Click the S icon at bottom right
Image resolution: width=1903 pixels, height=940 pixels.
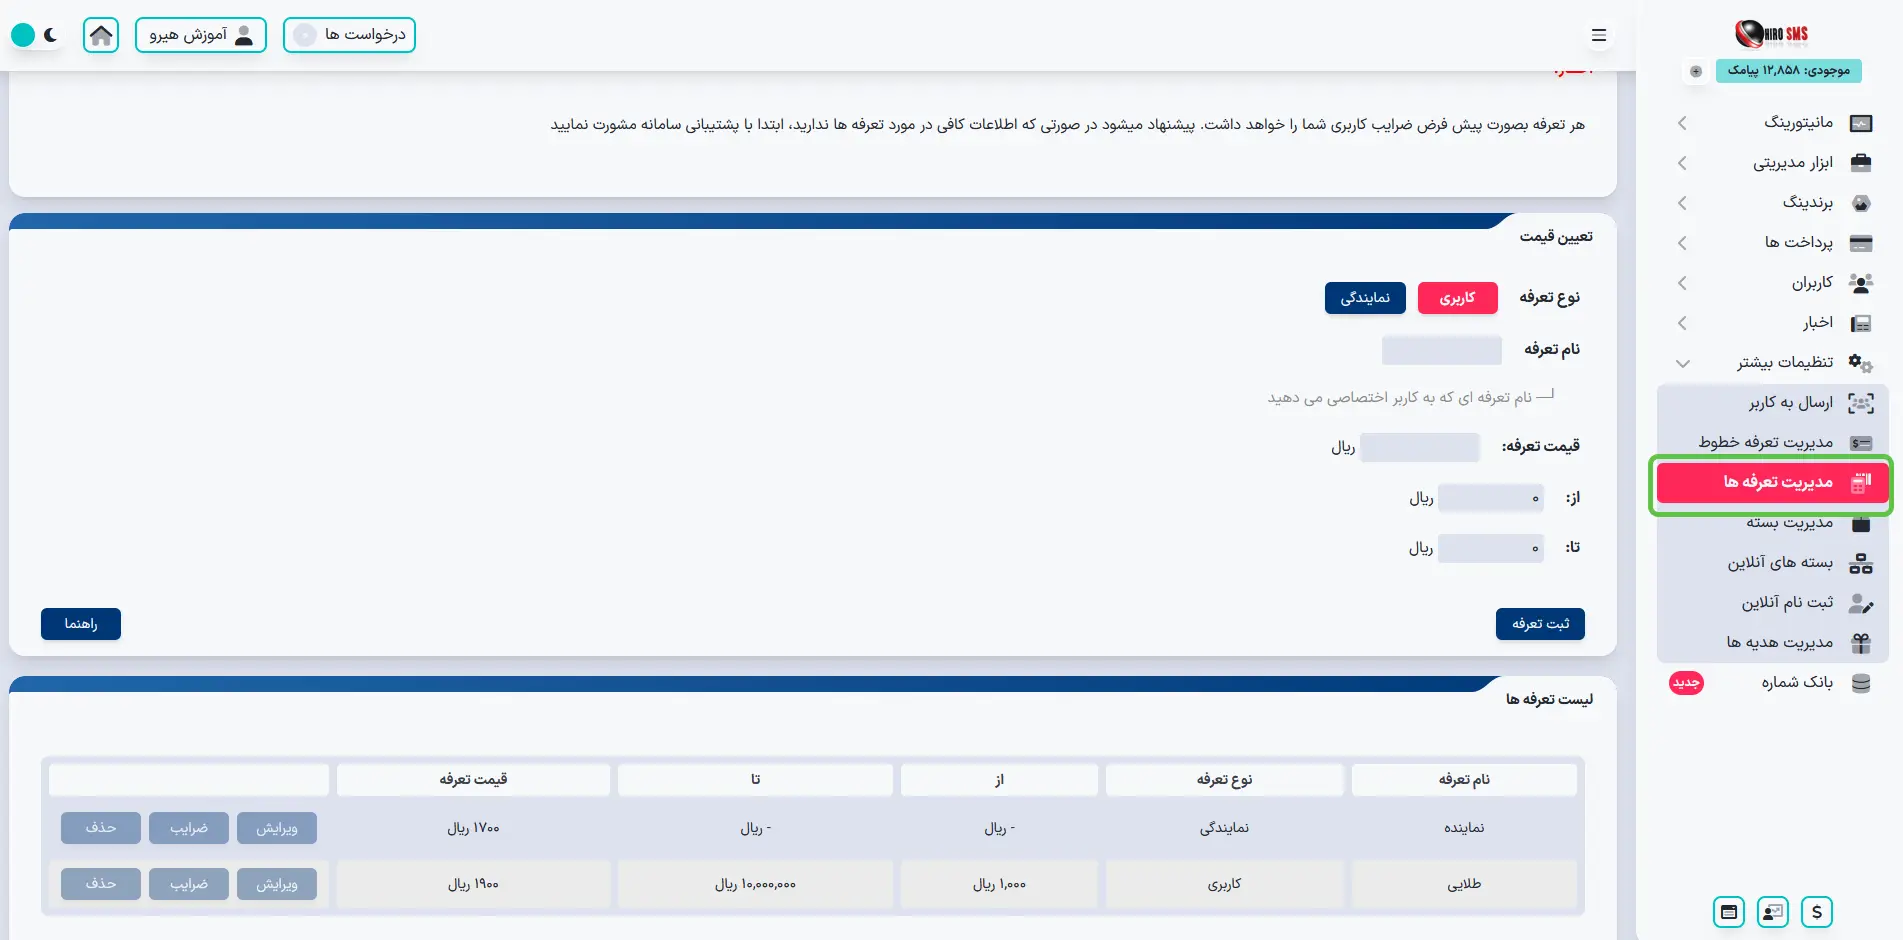click(x=1816, y=912)
